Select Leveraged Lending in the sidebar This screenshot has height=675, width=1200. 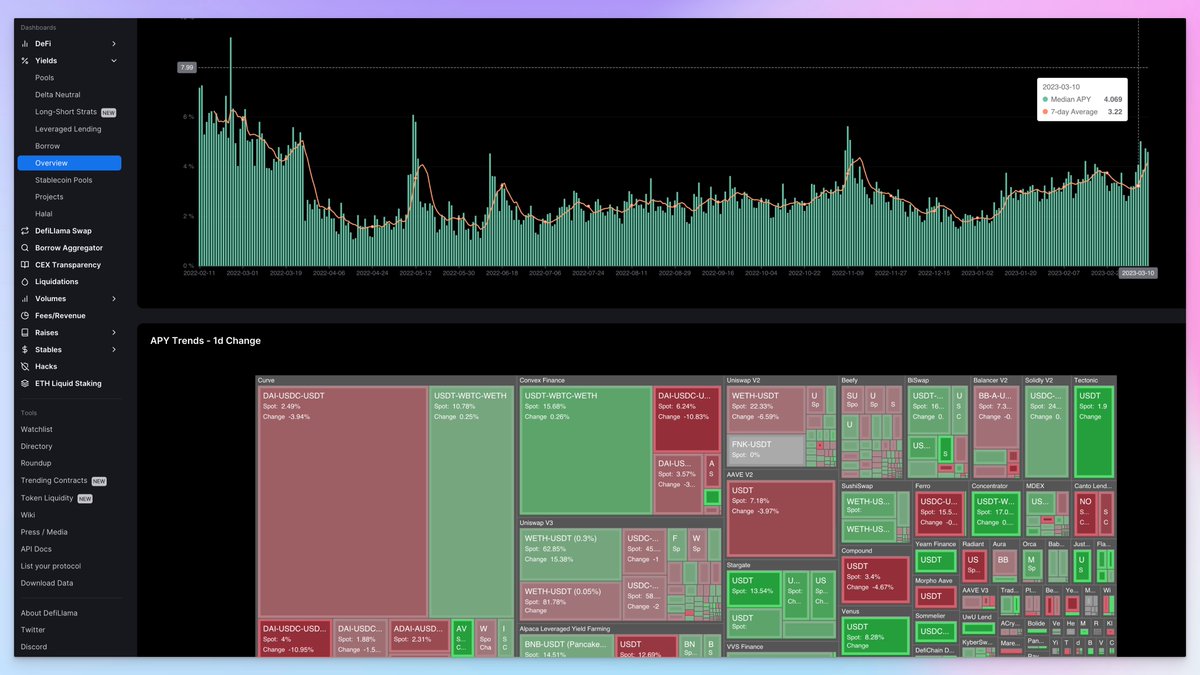click(68, 129)
